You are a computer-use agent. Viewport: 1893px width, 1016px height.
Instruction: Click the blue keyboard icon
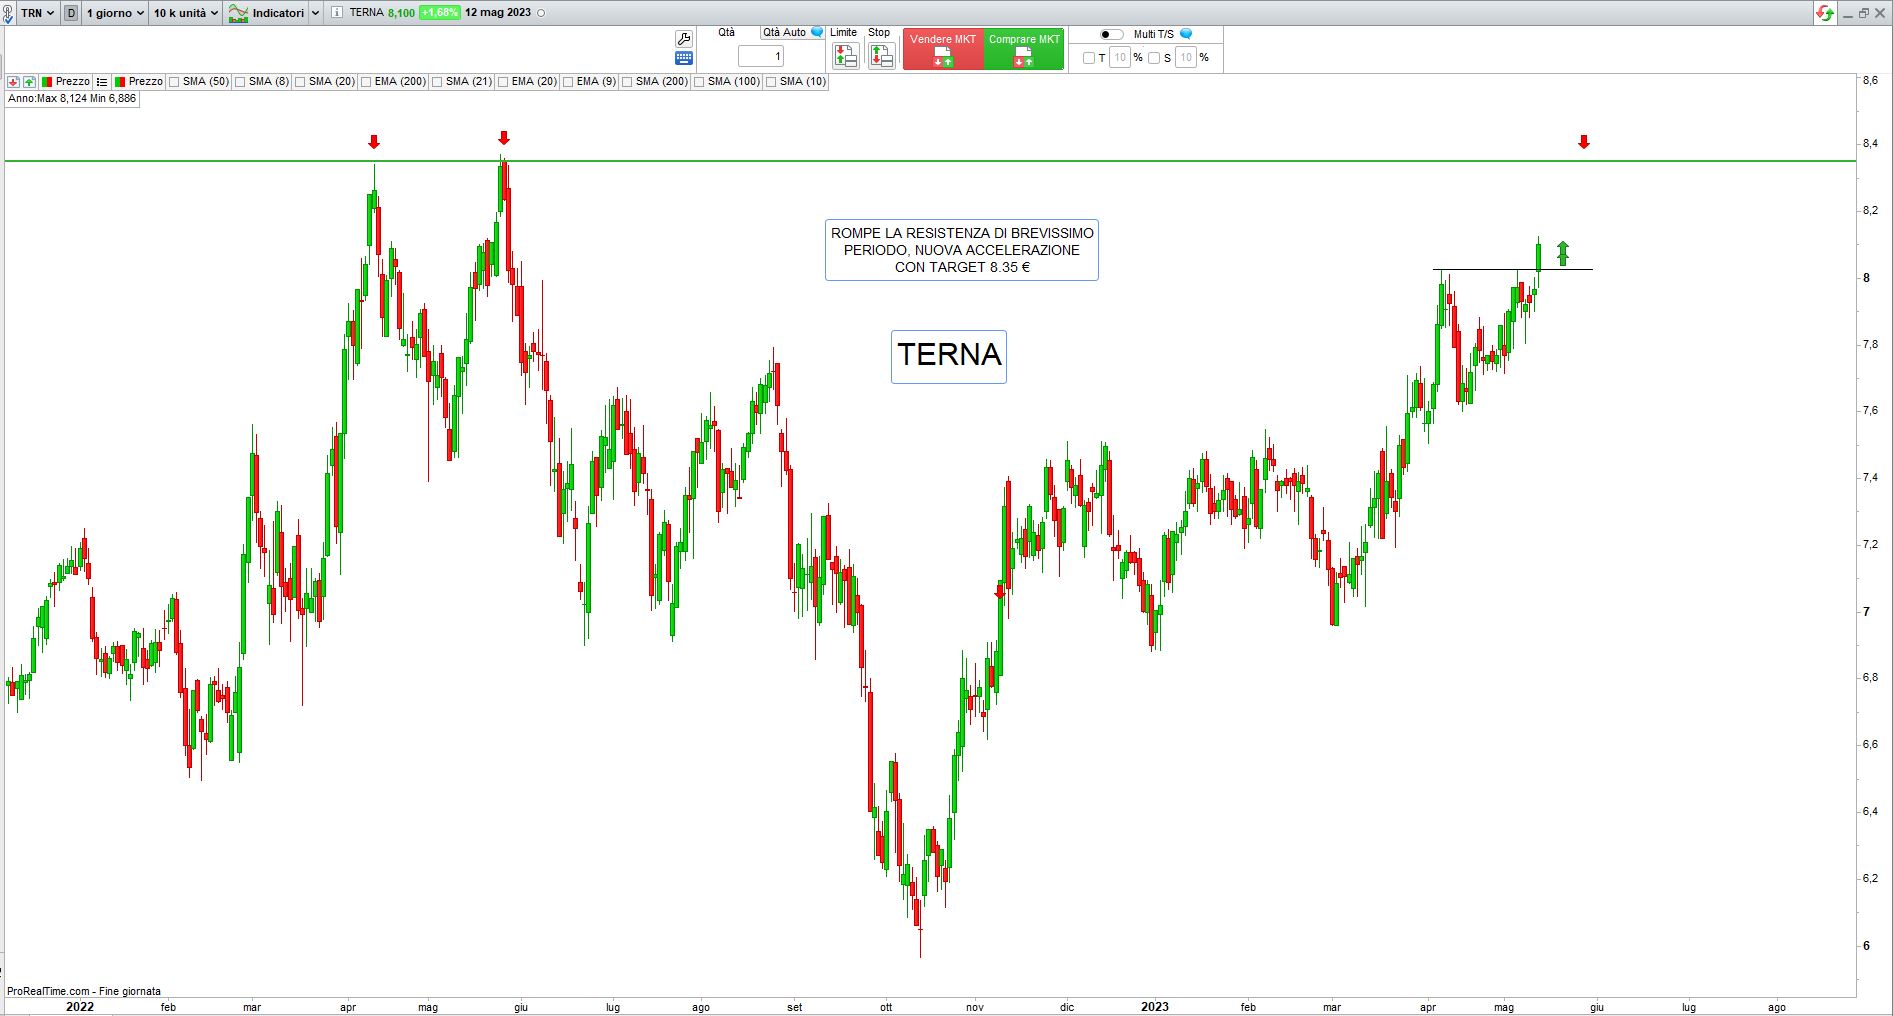click(684, 59)
